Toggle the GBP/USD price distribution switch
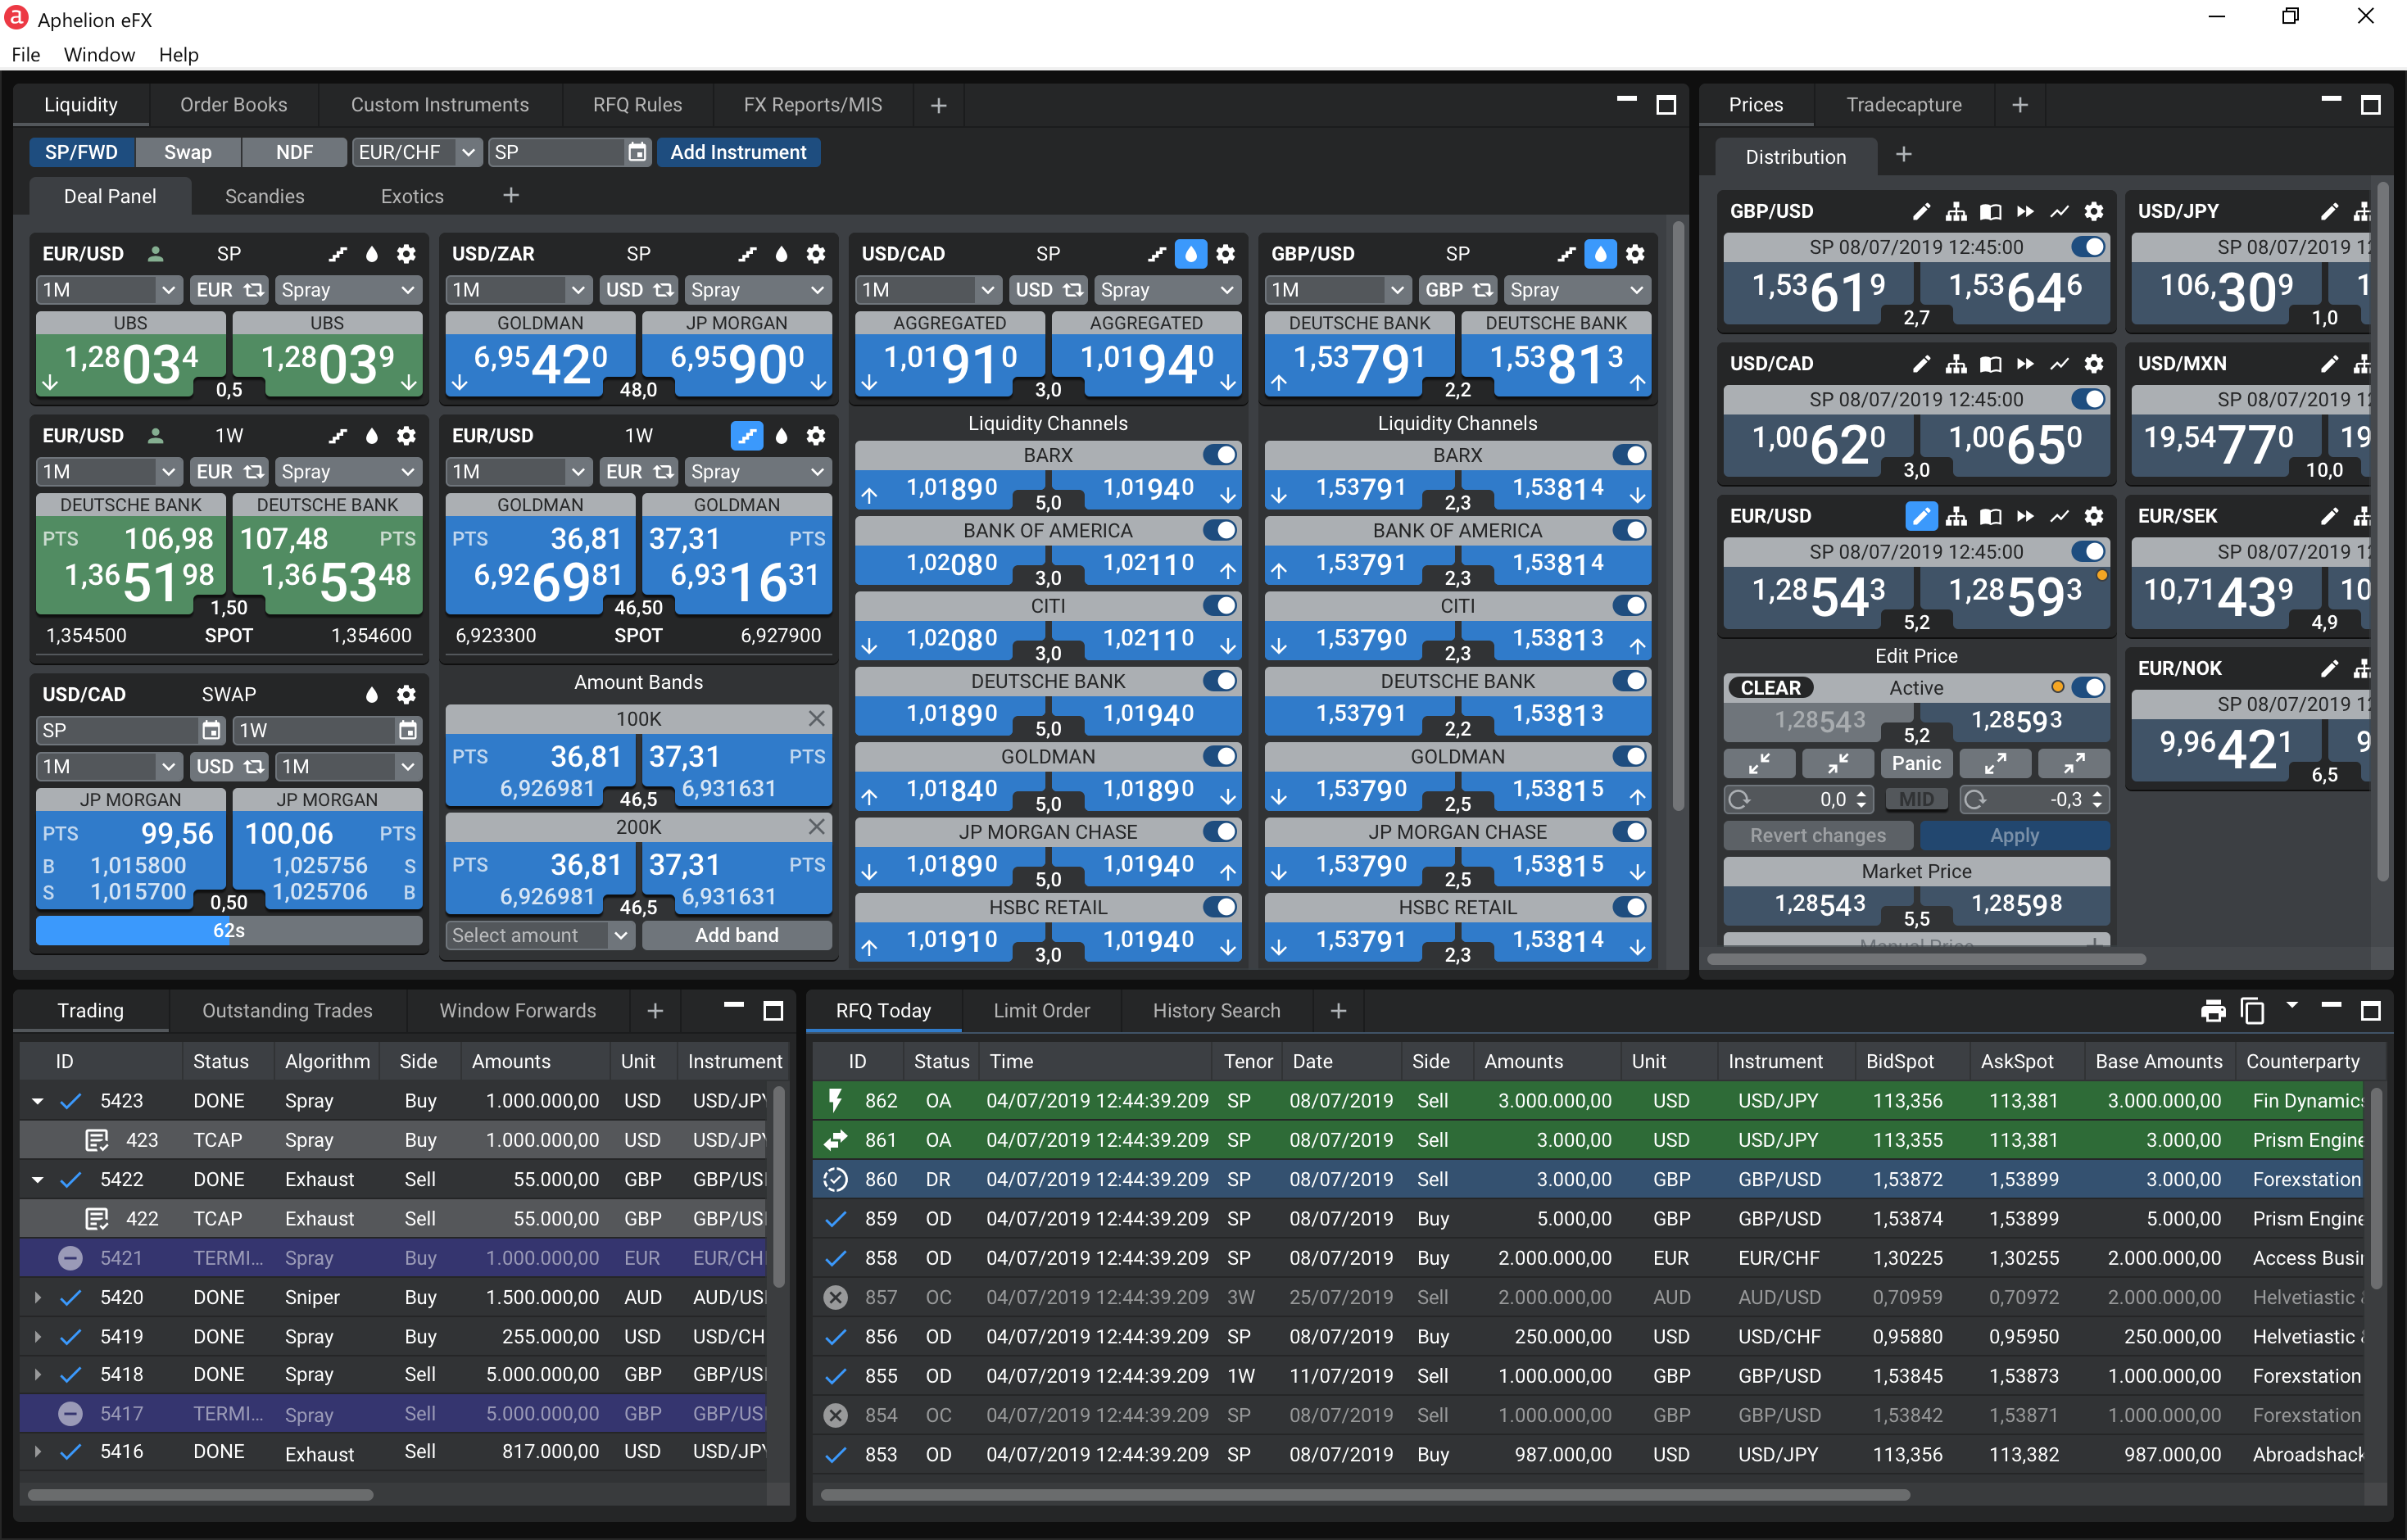2407x1540 pixels. (x=2088, y=247)
